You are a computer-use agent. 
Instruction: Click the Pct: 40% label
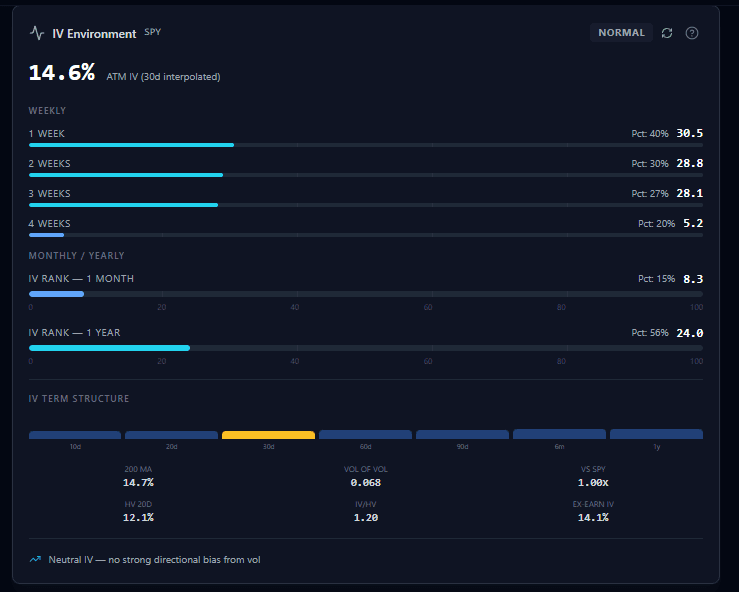[650, 134]
